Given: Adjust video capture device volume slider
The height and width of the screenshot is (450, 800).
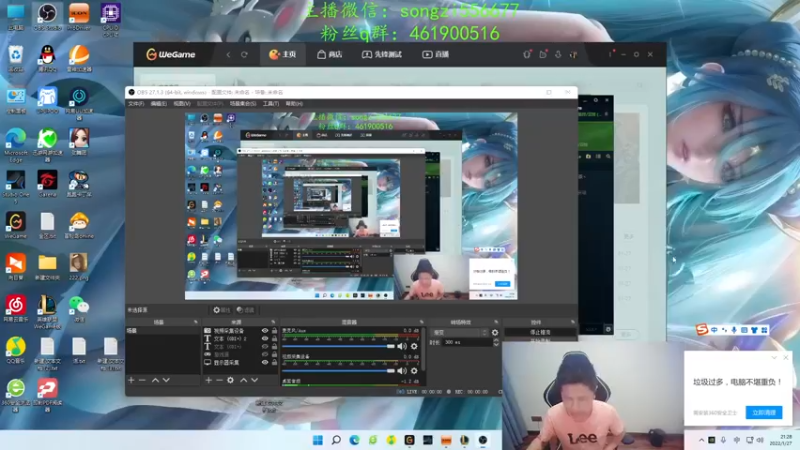Looking at the screenshot, I should [x=339, y=371].
